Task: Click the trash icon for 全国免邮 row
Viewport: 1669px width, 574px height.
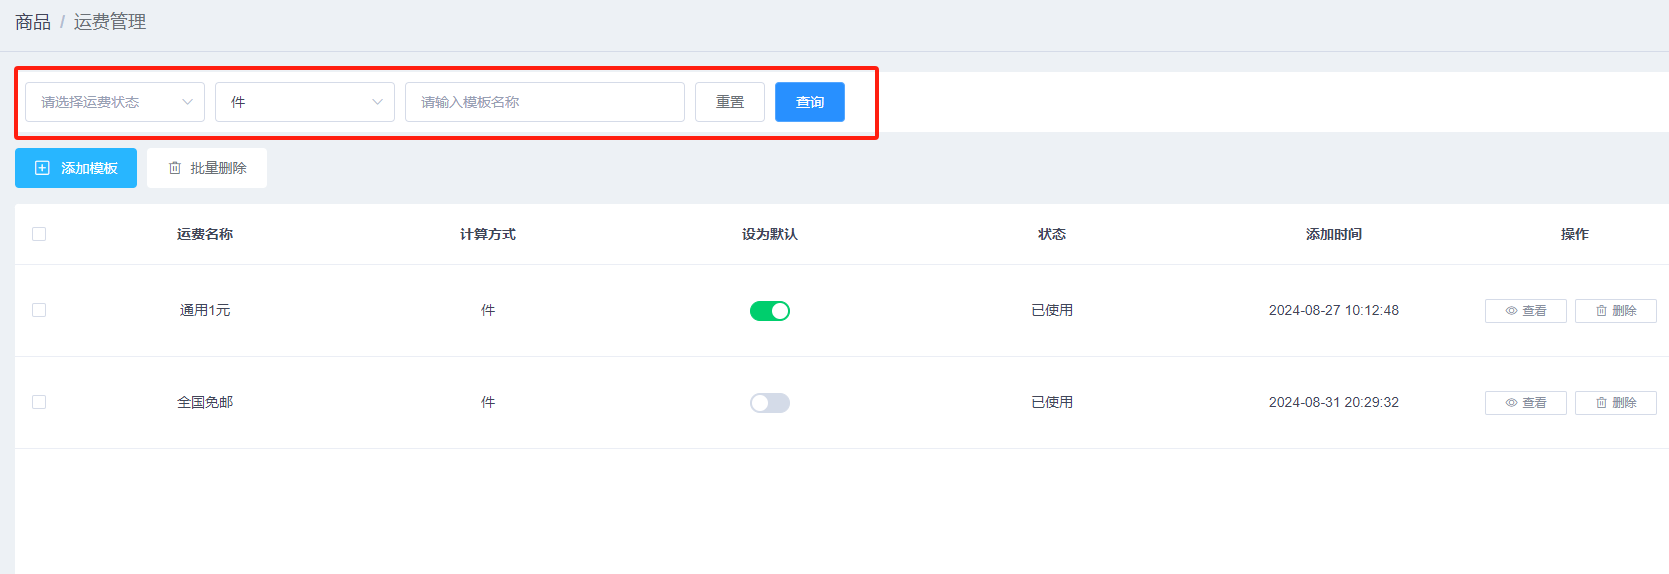Action: pyautogui.click(x=1601, y=403)
